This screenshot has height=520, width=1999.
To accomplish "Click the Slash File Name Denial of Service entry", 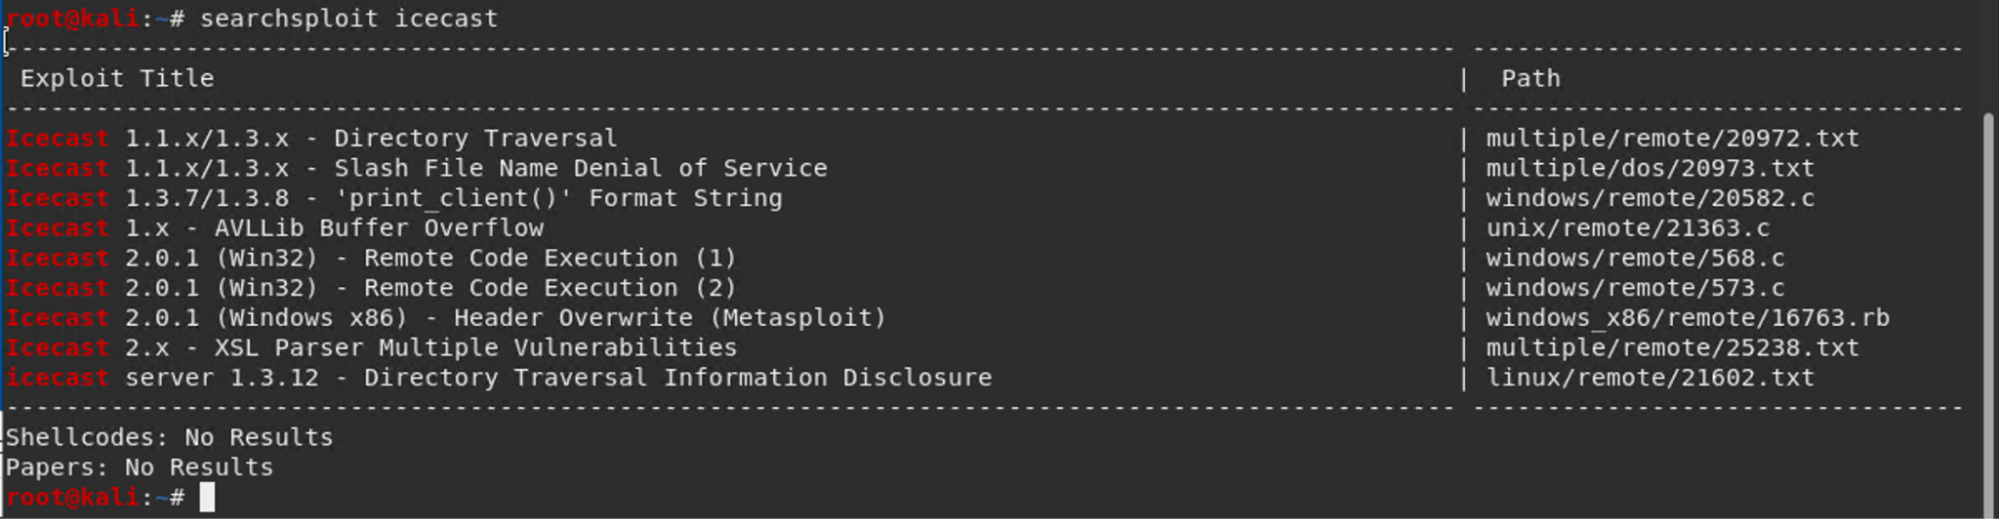I will tap(417, 168).
